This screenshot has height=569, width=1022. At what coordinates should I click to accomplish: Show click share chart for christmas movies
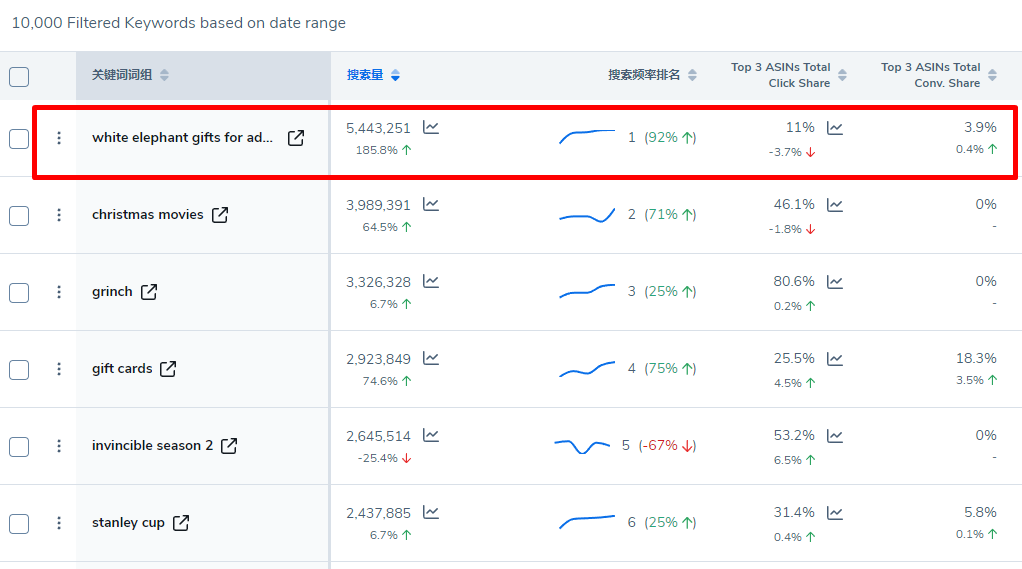pyautogui.click(x=835, y=205)
